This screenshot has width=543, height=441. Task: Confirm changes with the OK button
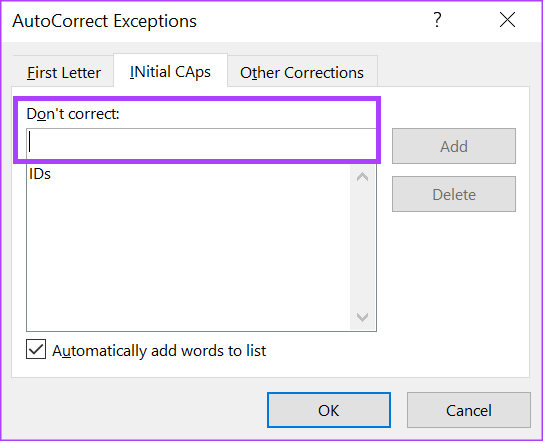[329, 410]
